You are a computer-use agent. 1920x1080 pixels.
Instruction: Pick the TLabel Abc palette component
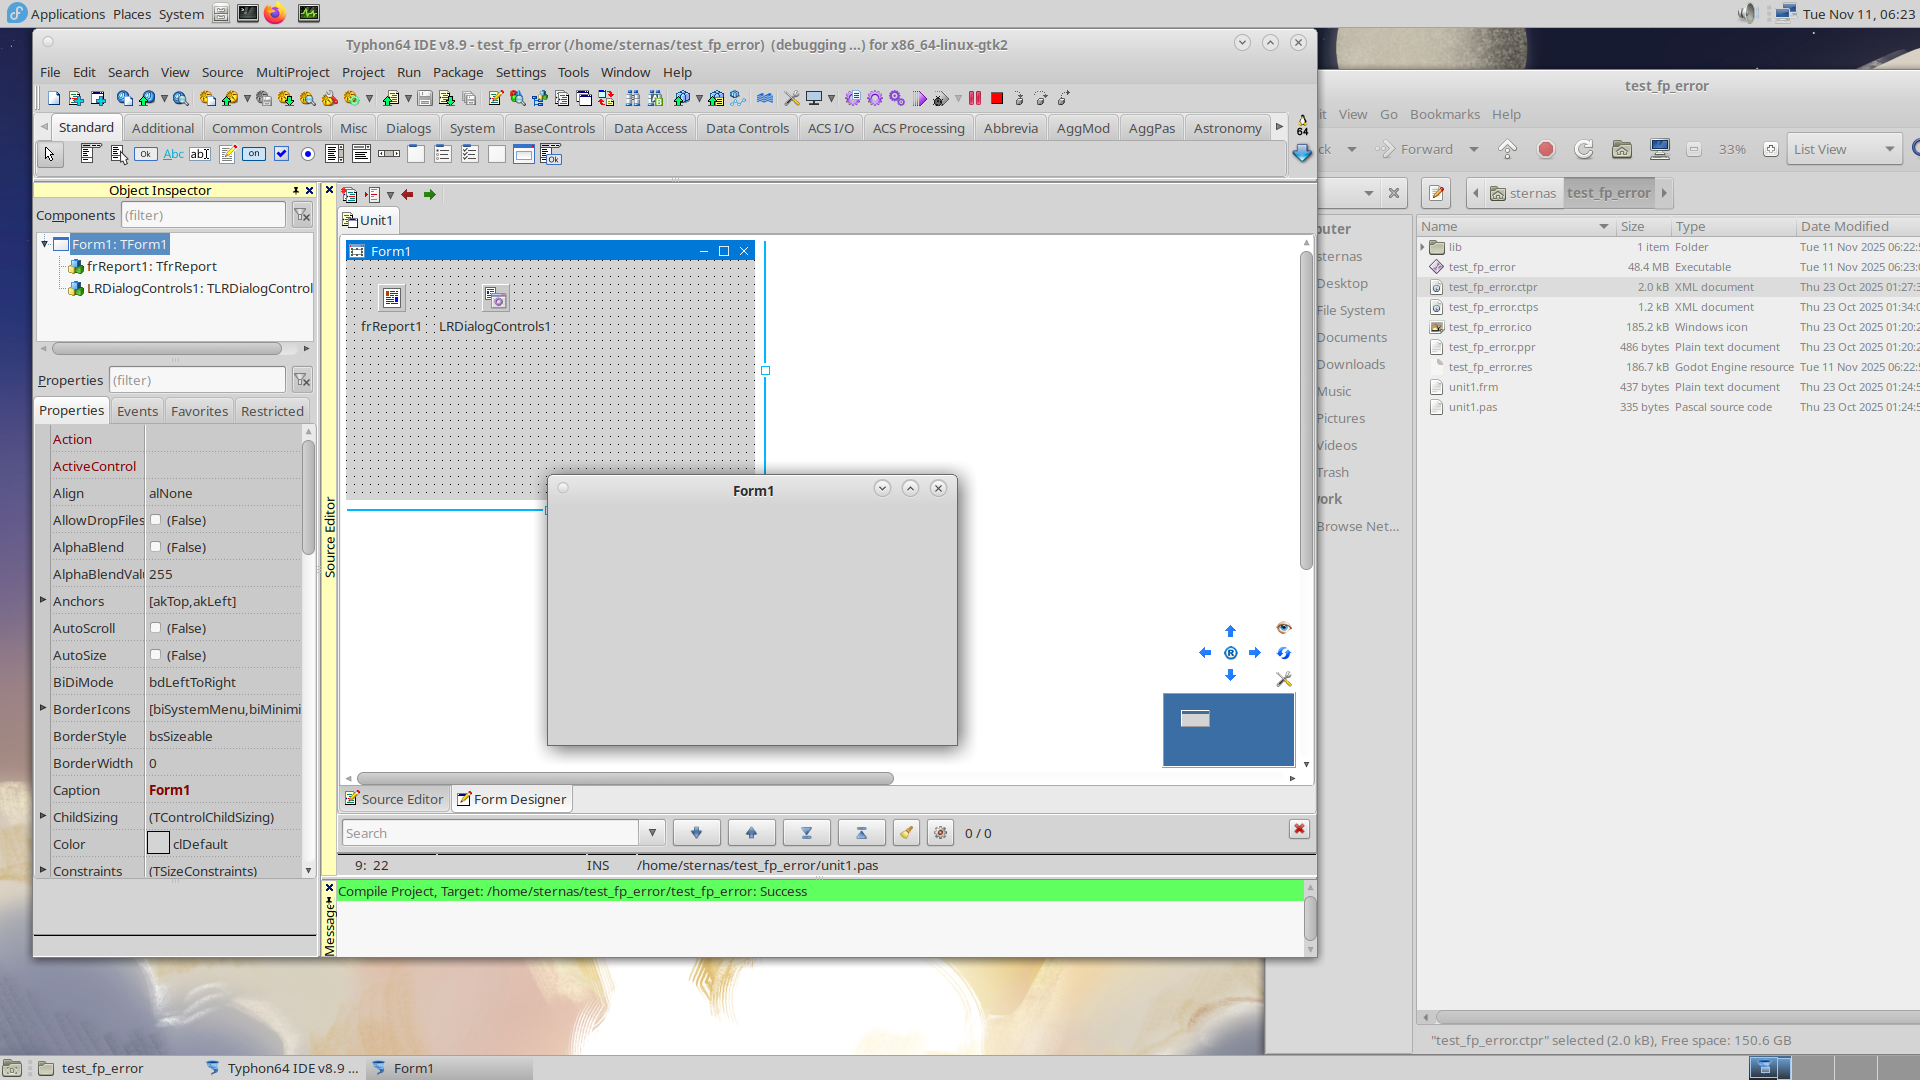(173, 154)
